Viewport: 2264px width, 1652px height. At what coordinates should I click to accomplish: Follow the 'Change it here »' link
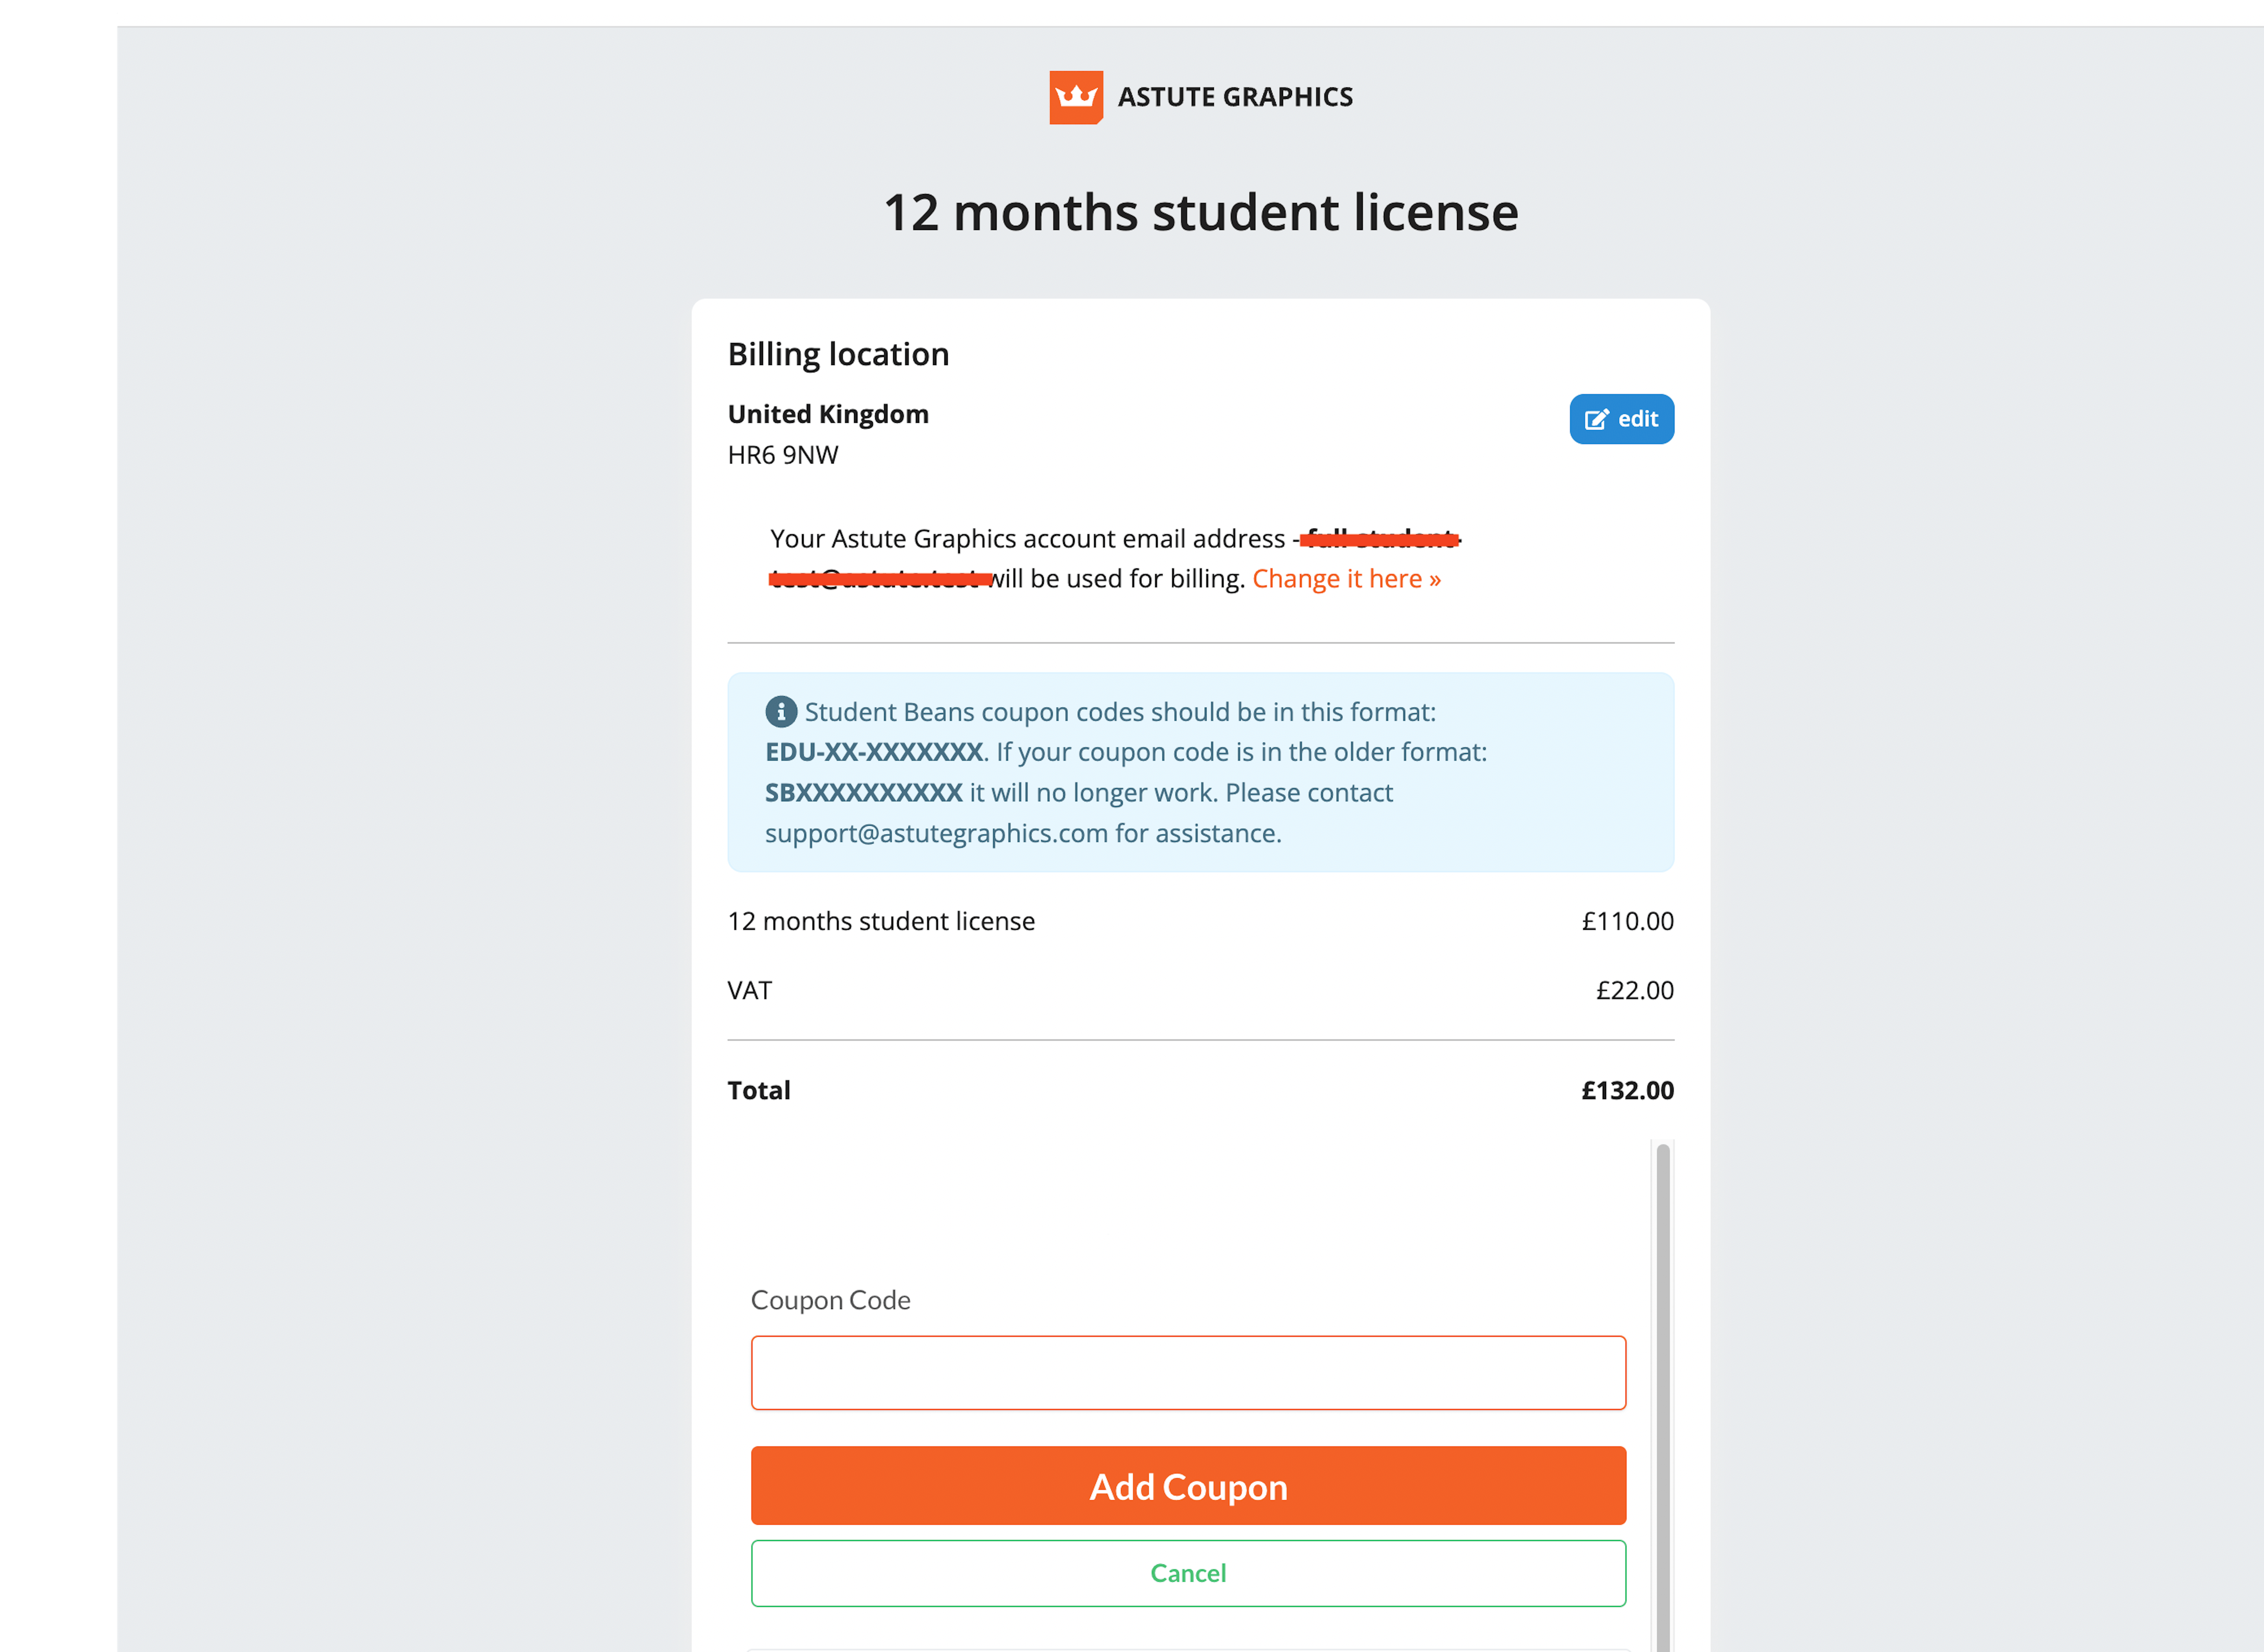click(x=1346, y=579)
